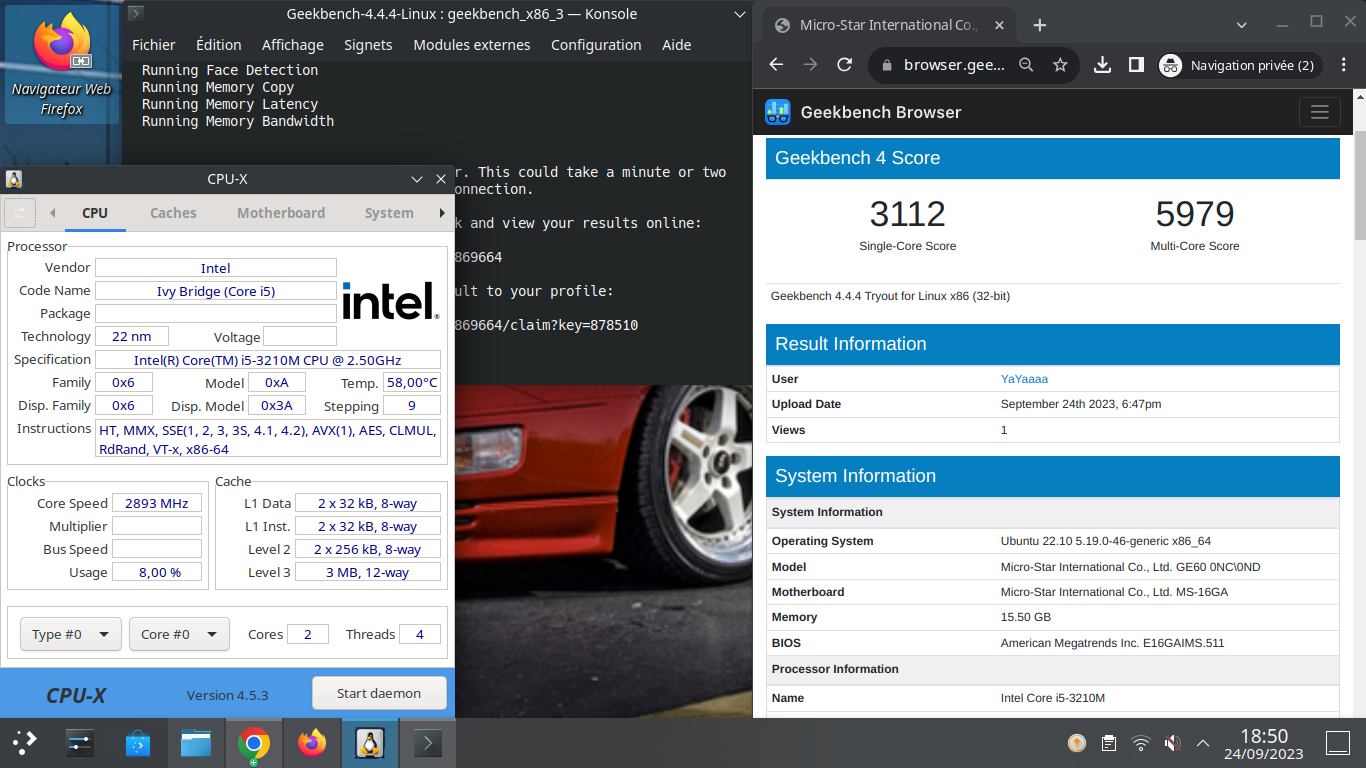Image resolution: width=1366 pixels, height=768 pixels.
Task: Open the clipboard tray icon
Action: tap(1109, 743)
